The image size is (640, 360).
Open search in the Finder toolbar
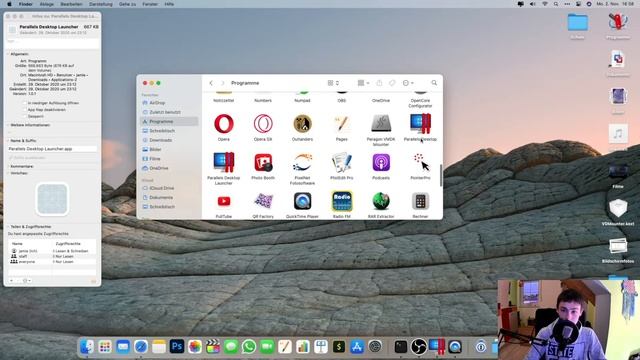[434, 83]
